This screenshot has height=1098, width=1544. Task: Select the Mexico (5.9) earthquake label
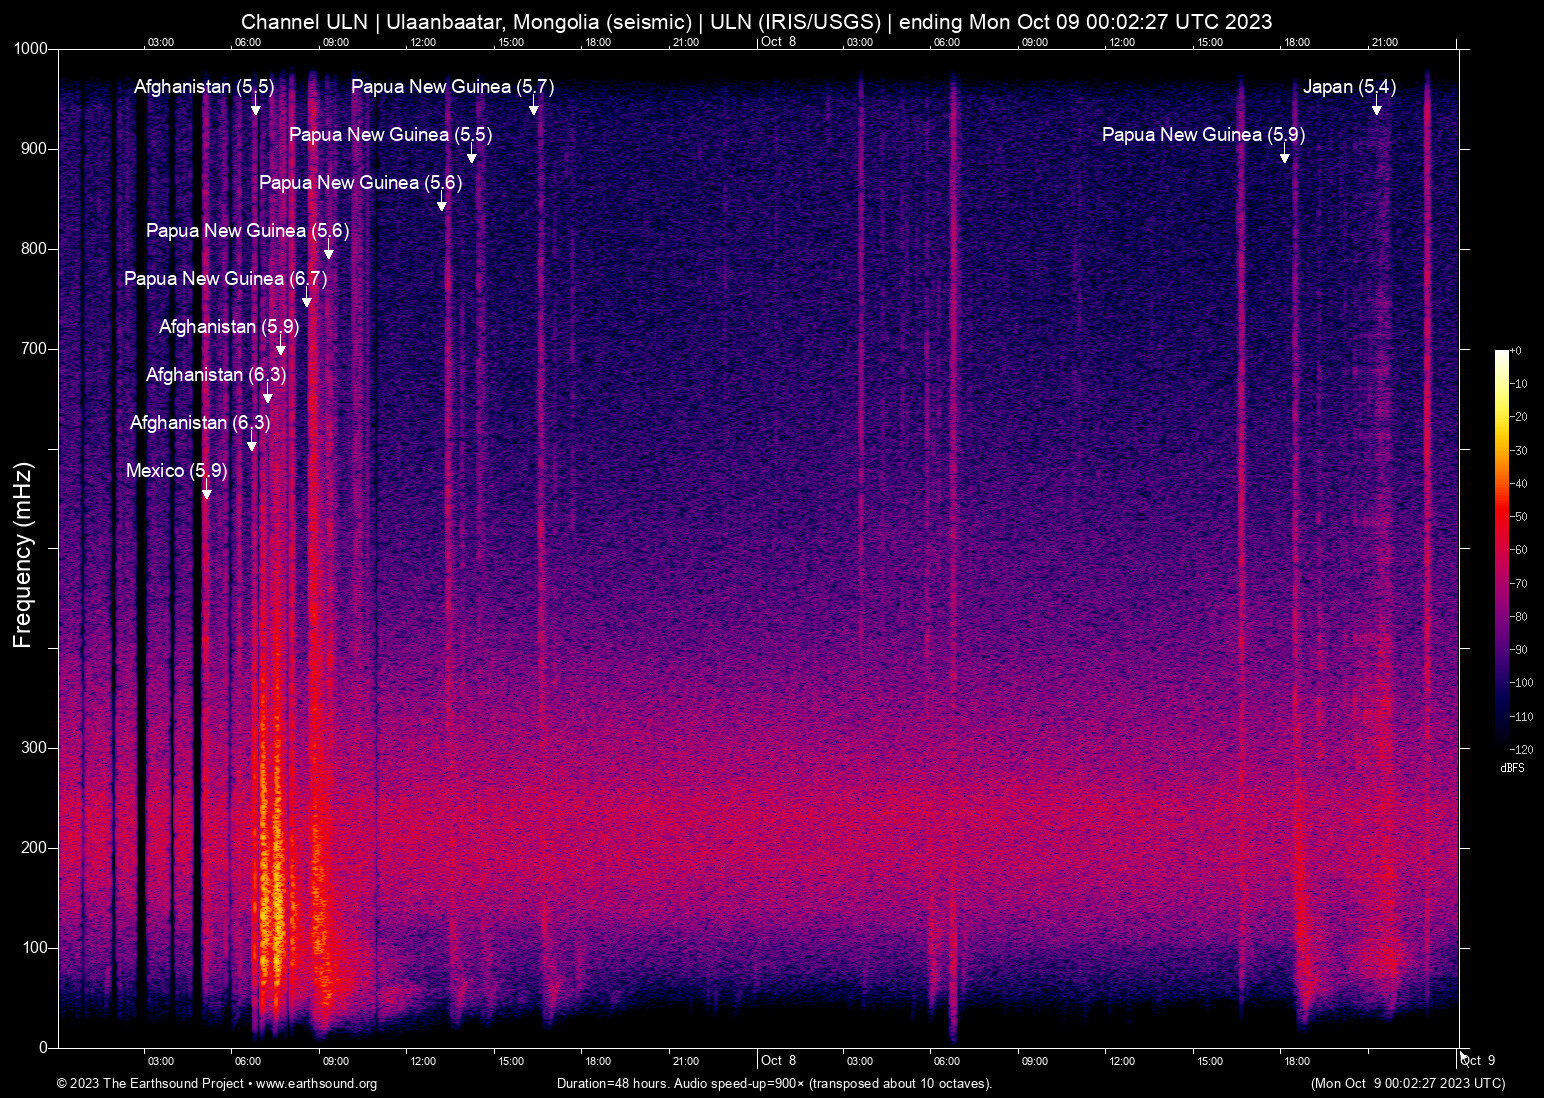click(175, 470)
